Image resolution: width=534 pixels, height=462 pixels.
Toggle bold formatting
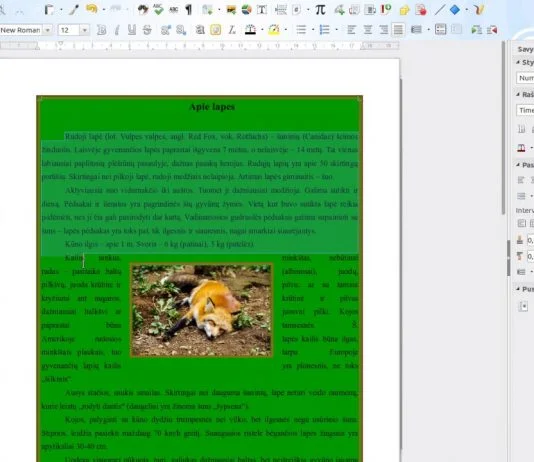point(101,30)
